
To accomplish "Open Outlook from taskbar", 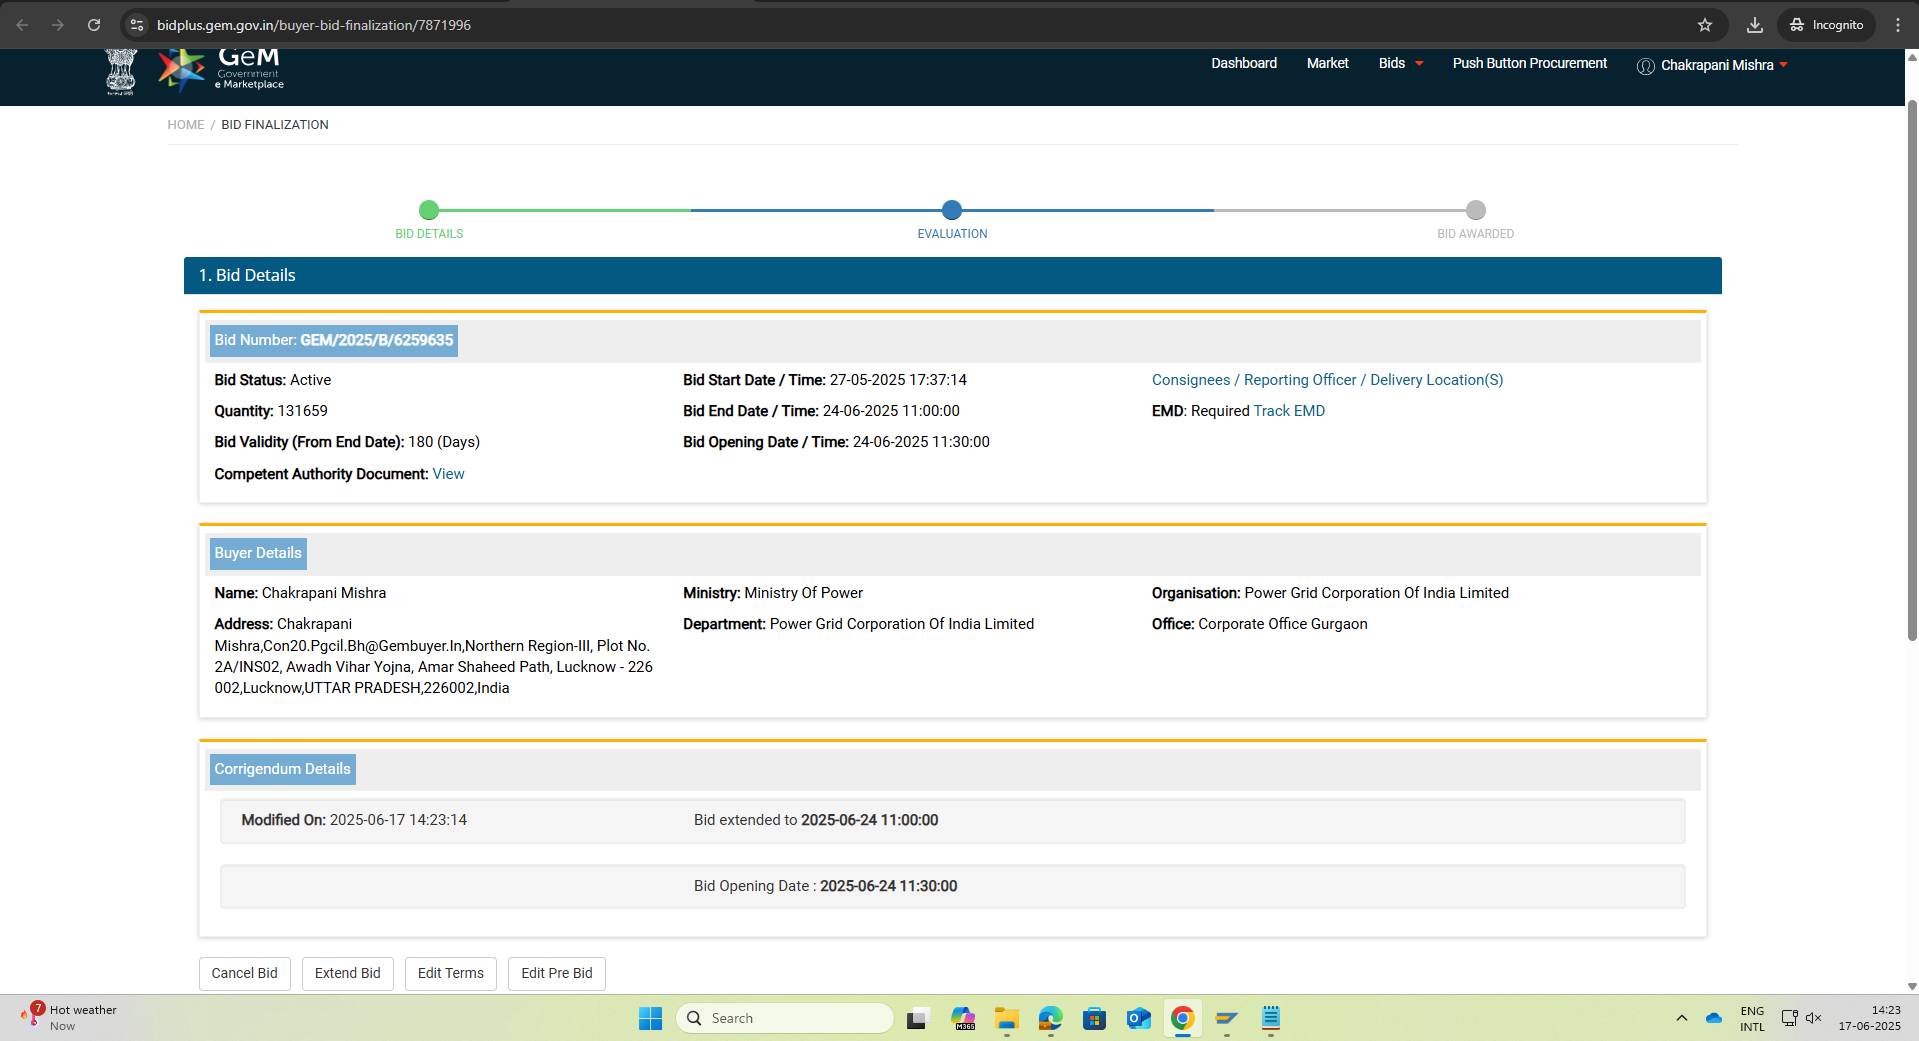I will [x=1138, y=1018].
